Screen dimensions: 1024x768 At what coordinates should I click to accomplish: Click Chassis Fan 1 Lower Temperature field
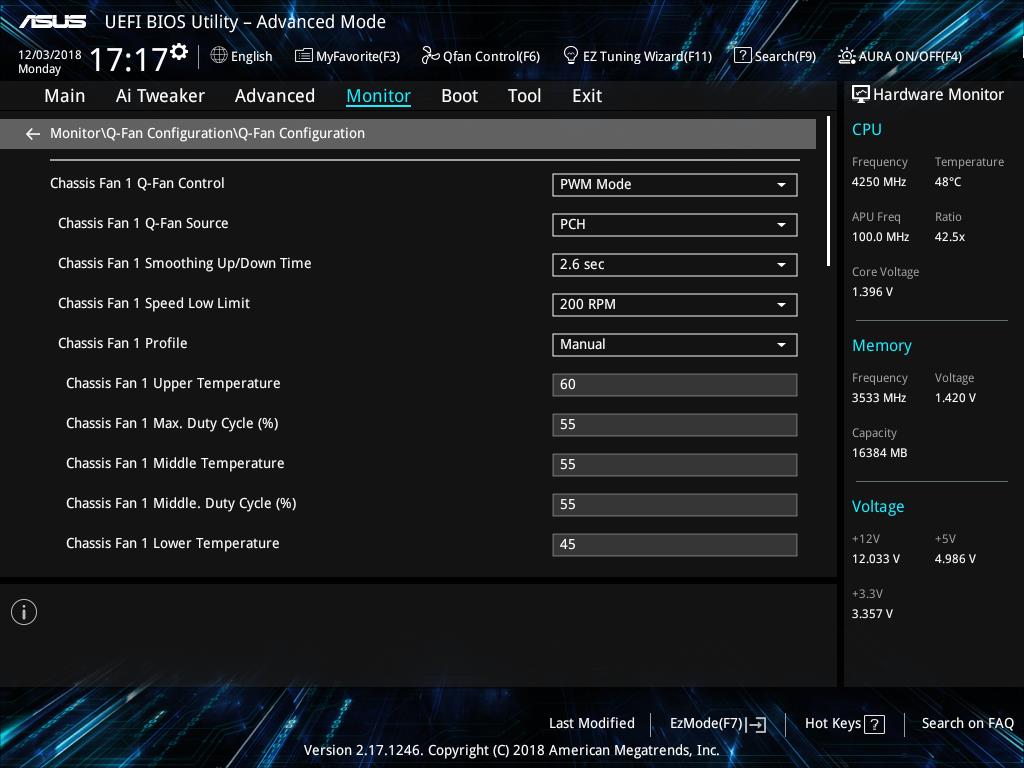[x=675, y=545]
